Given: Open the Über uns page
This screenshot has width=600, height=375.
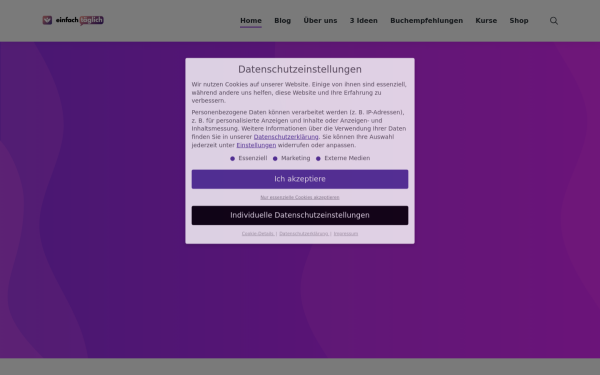Looking at the screenshot, I should point(320,21).
